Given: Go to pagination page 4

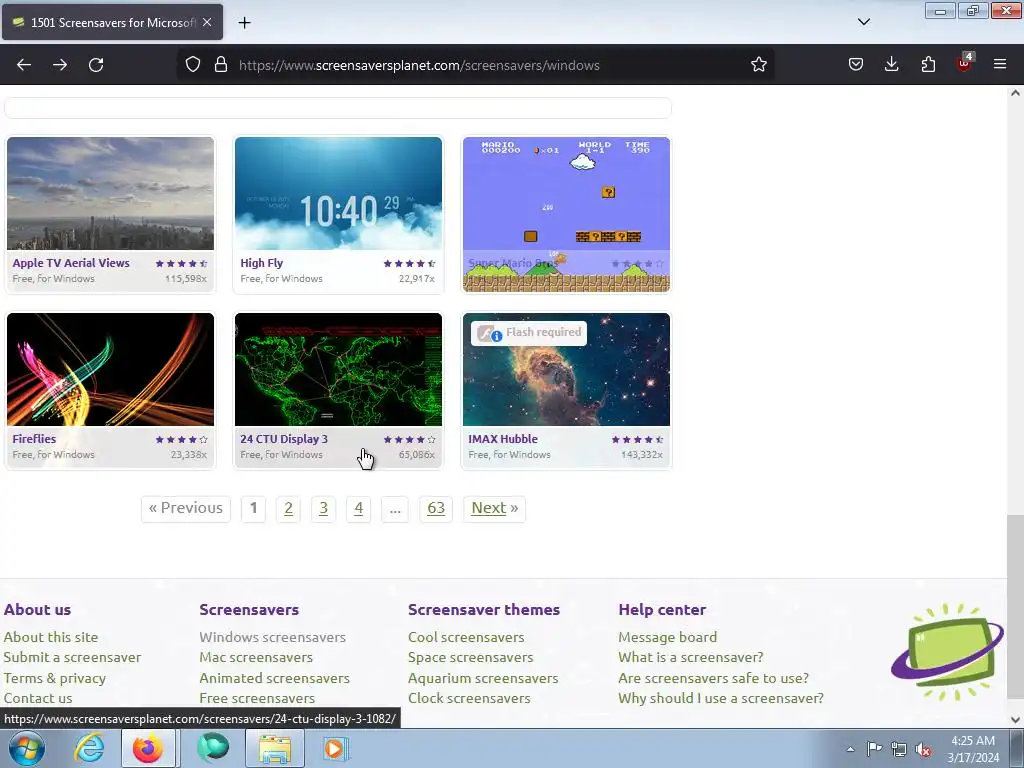Looking at the screenshot, I should [359, 509].
